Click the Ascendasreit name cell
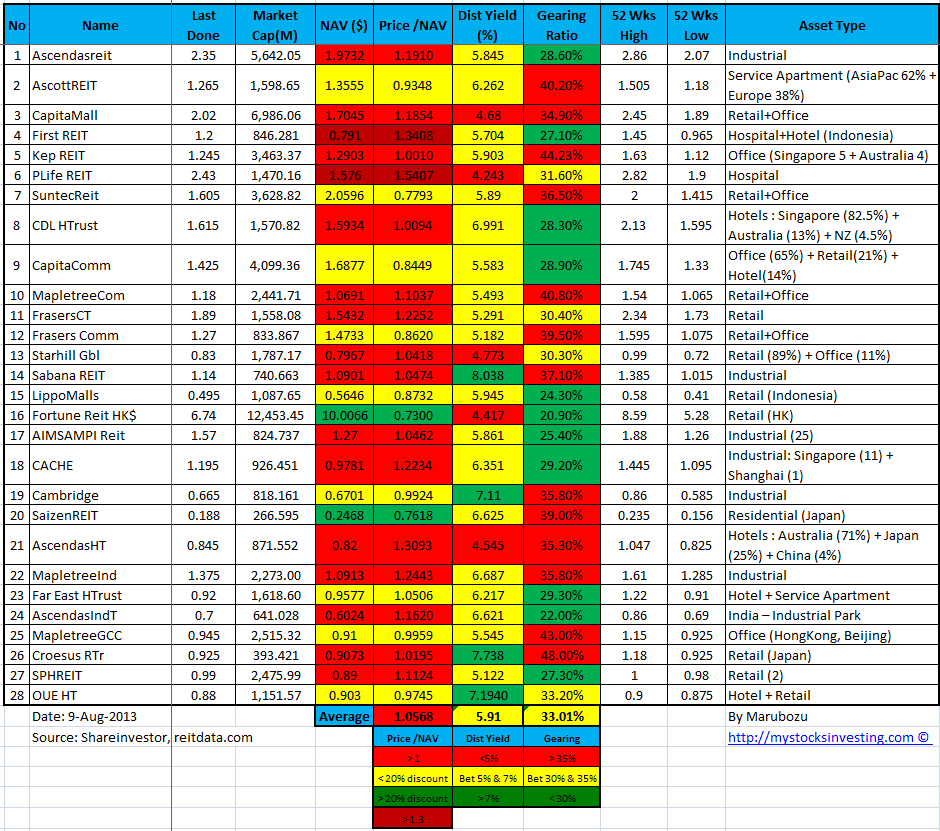This screenshot has height=831, width=940. click(100, 55)
